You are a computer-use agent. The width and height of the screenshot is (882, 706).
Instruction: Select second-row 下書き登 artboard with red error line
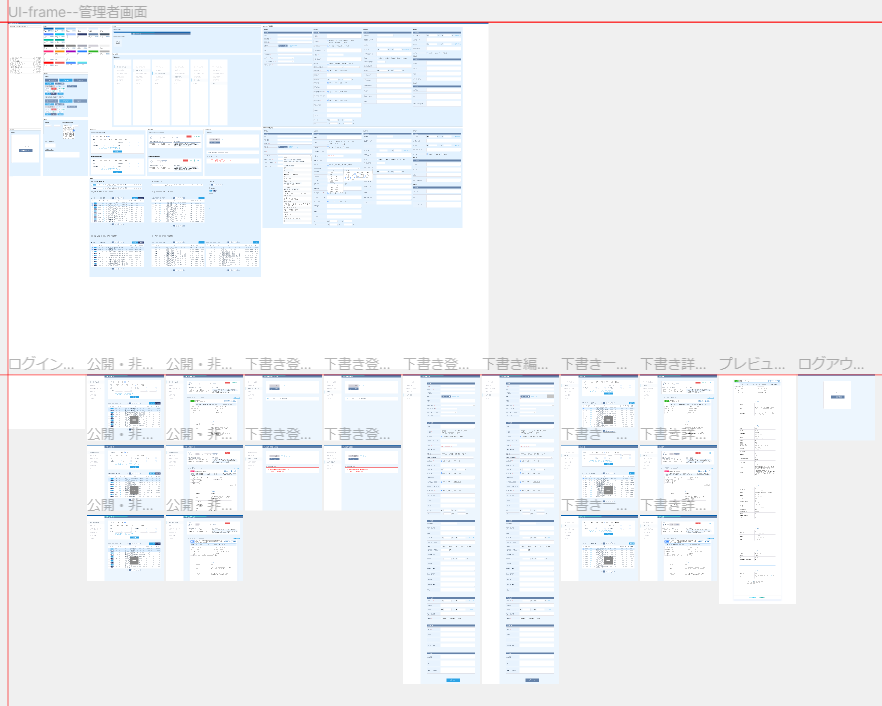[283, 476]
